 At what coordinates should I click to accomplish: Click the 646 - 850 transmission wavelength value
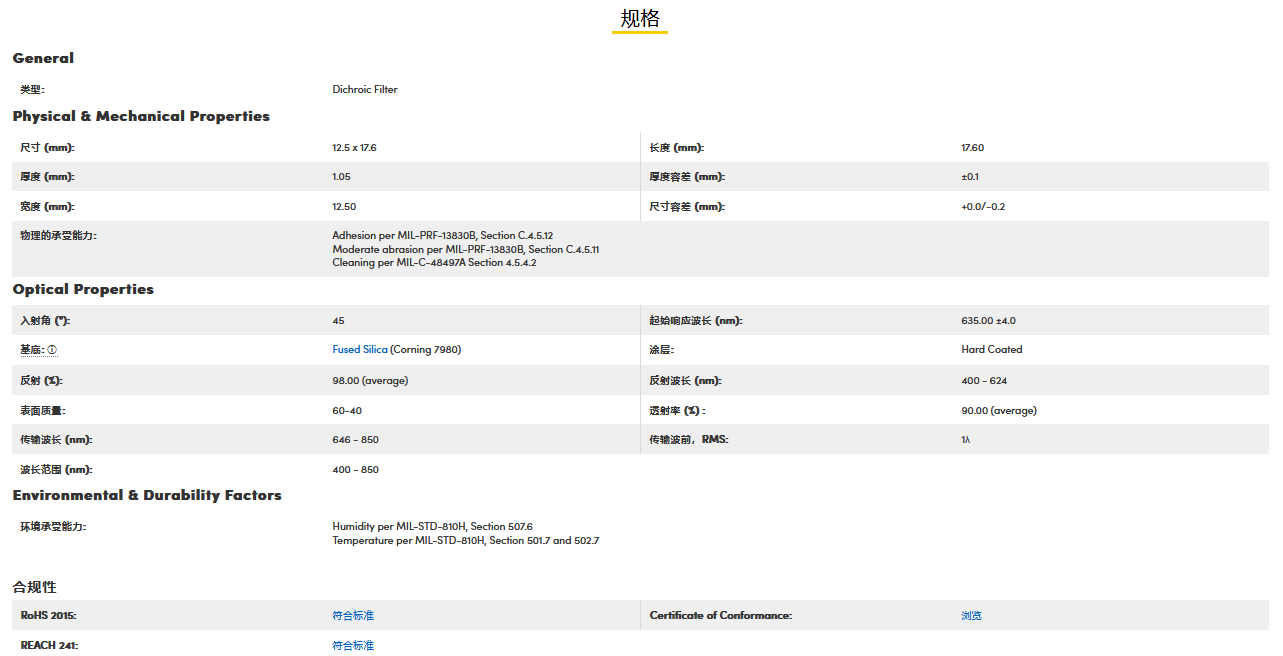(356, 440)
